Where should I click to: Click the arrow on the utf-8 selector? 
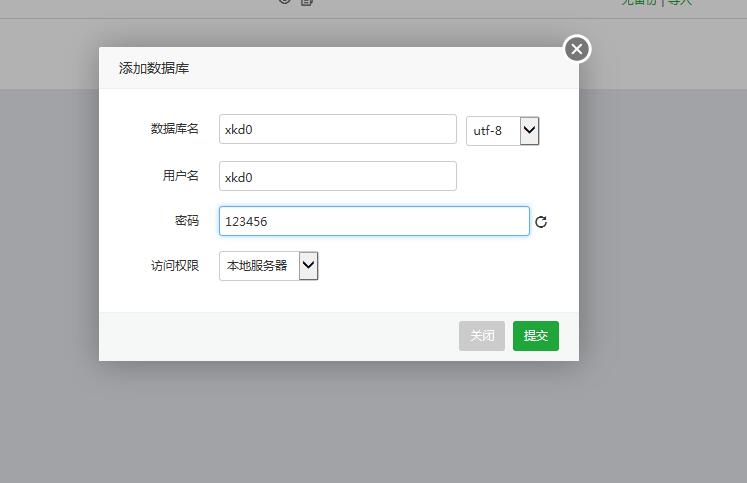529,130
